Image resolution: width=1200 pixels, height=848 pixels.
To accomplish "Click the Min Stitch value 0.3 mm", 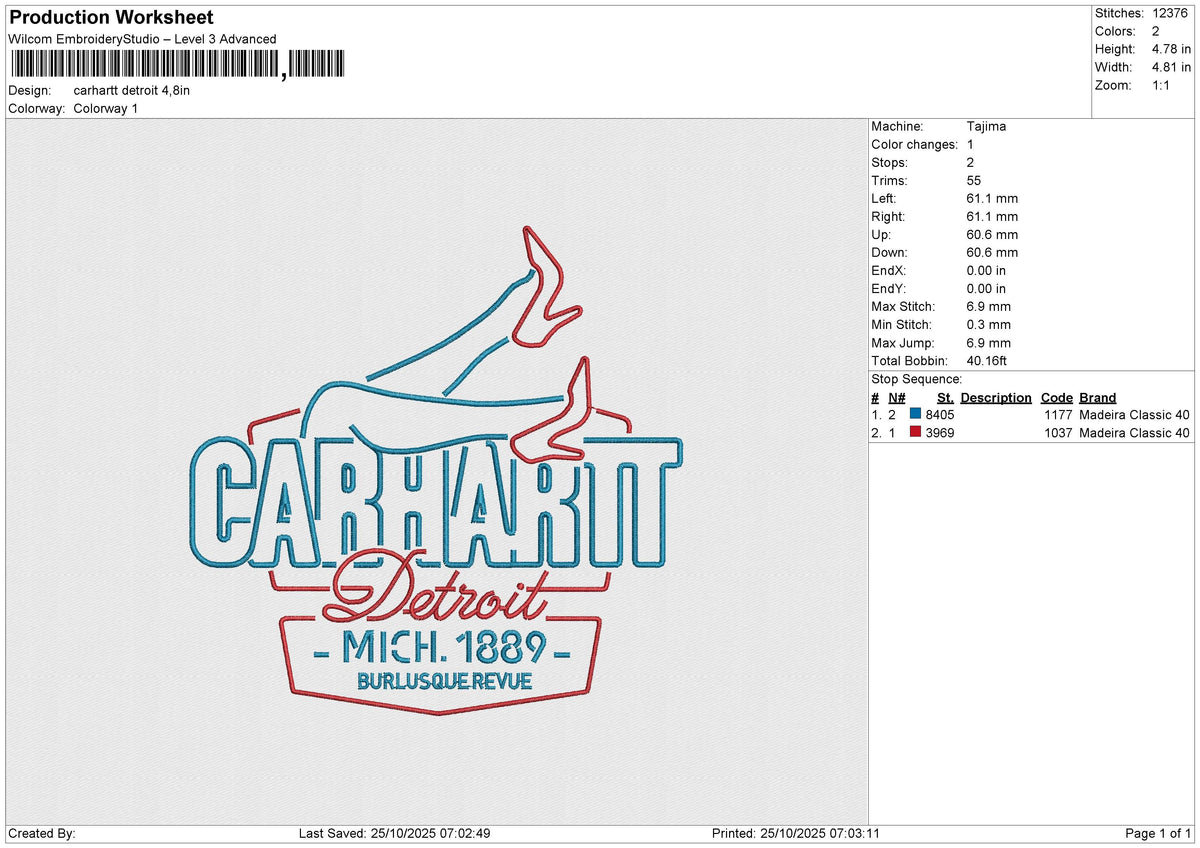I will coord(989,325).
